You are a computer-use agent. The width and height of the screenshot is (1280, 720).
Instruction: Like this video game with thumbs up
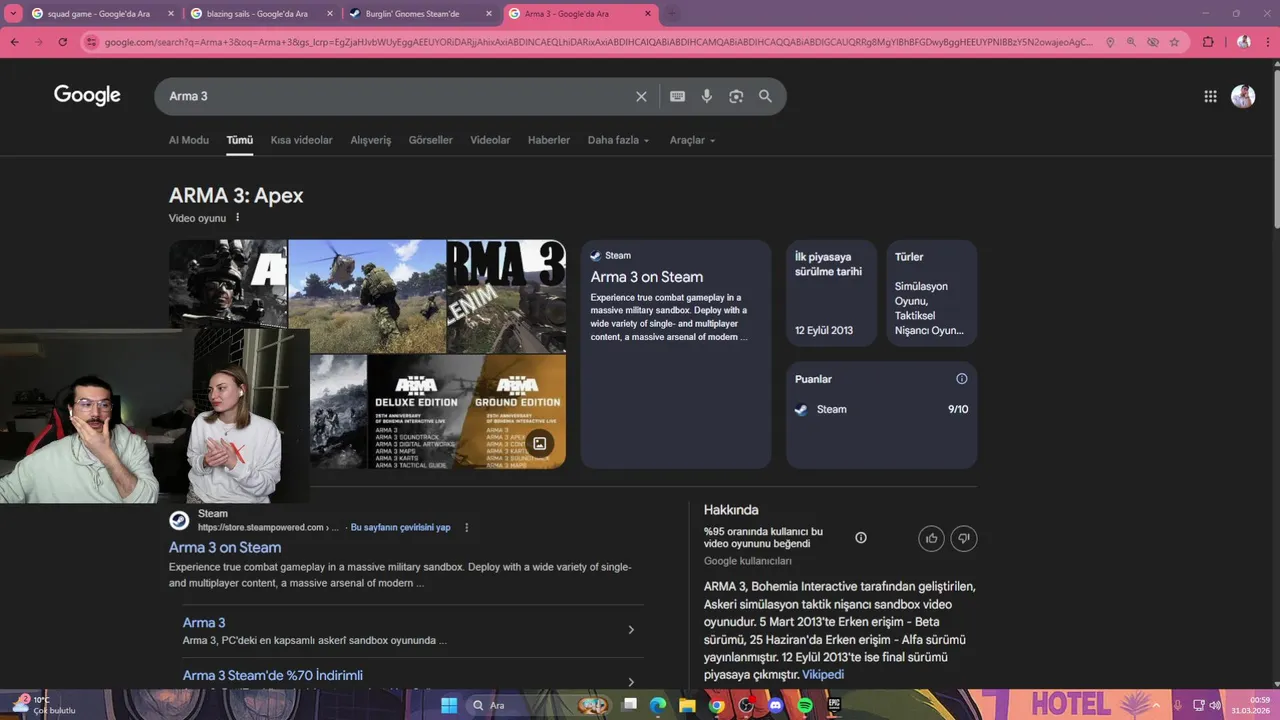tap(931, 538)
